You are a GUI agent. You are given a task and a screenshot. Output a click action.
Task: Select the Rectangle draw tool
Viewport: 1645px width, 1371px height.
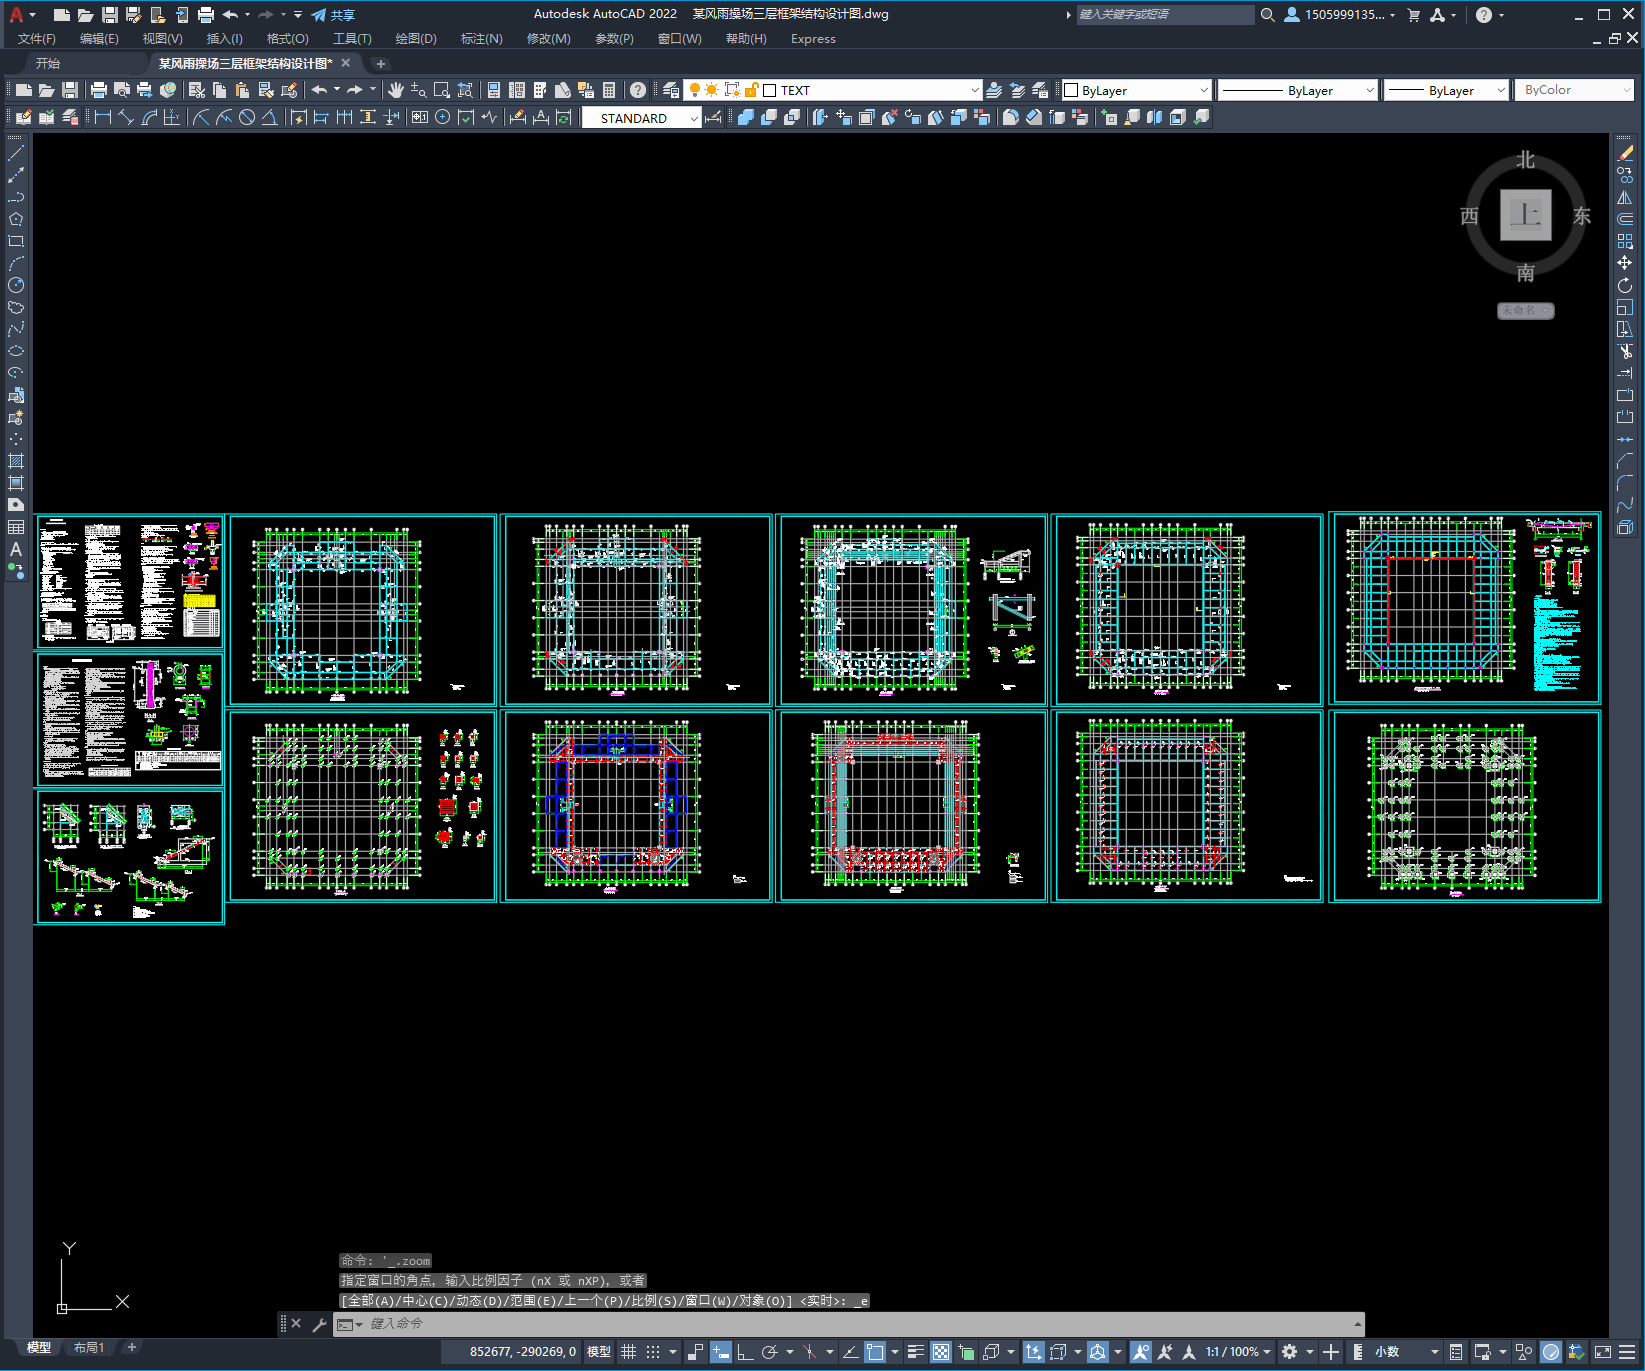coord(16,241)
